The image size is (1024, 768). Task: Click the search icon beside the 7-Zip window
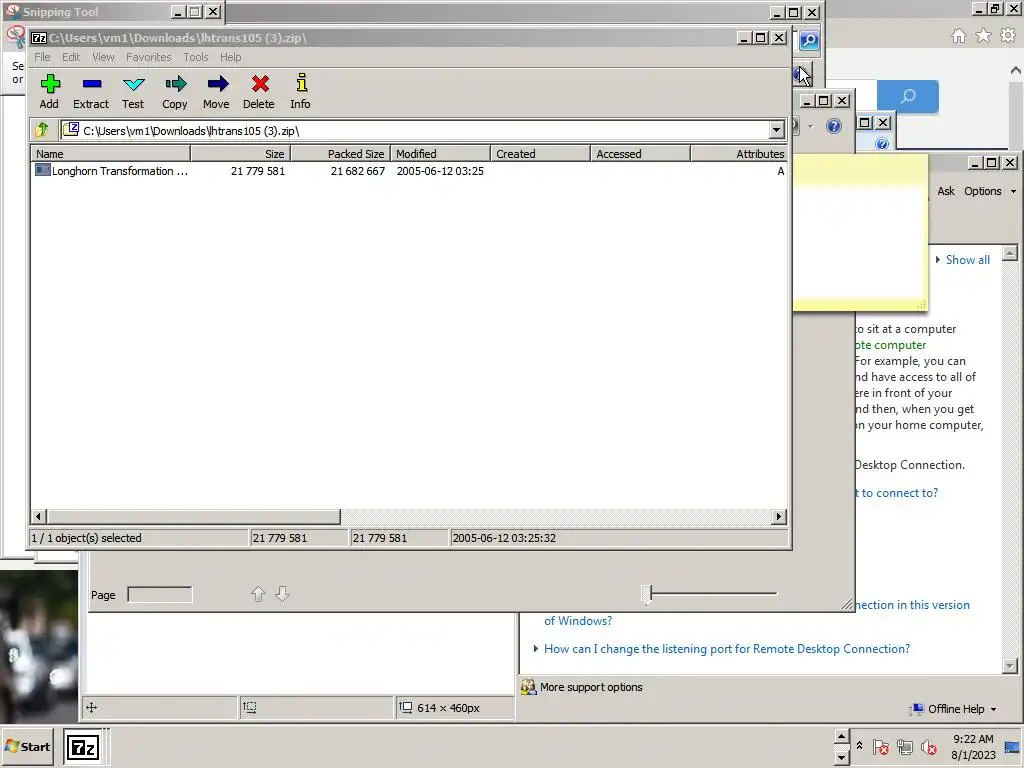coord(808,40)
